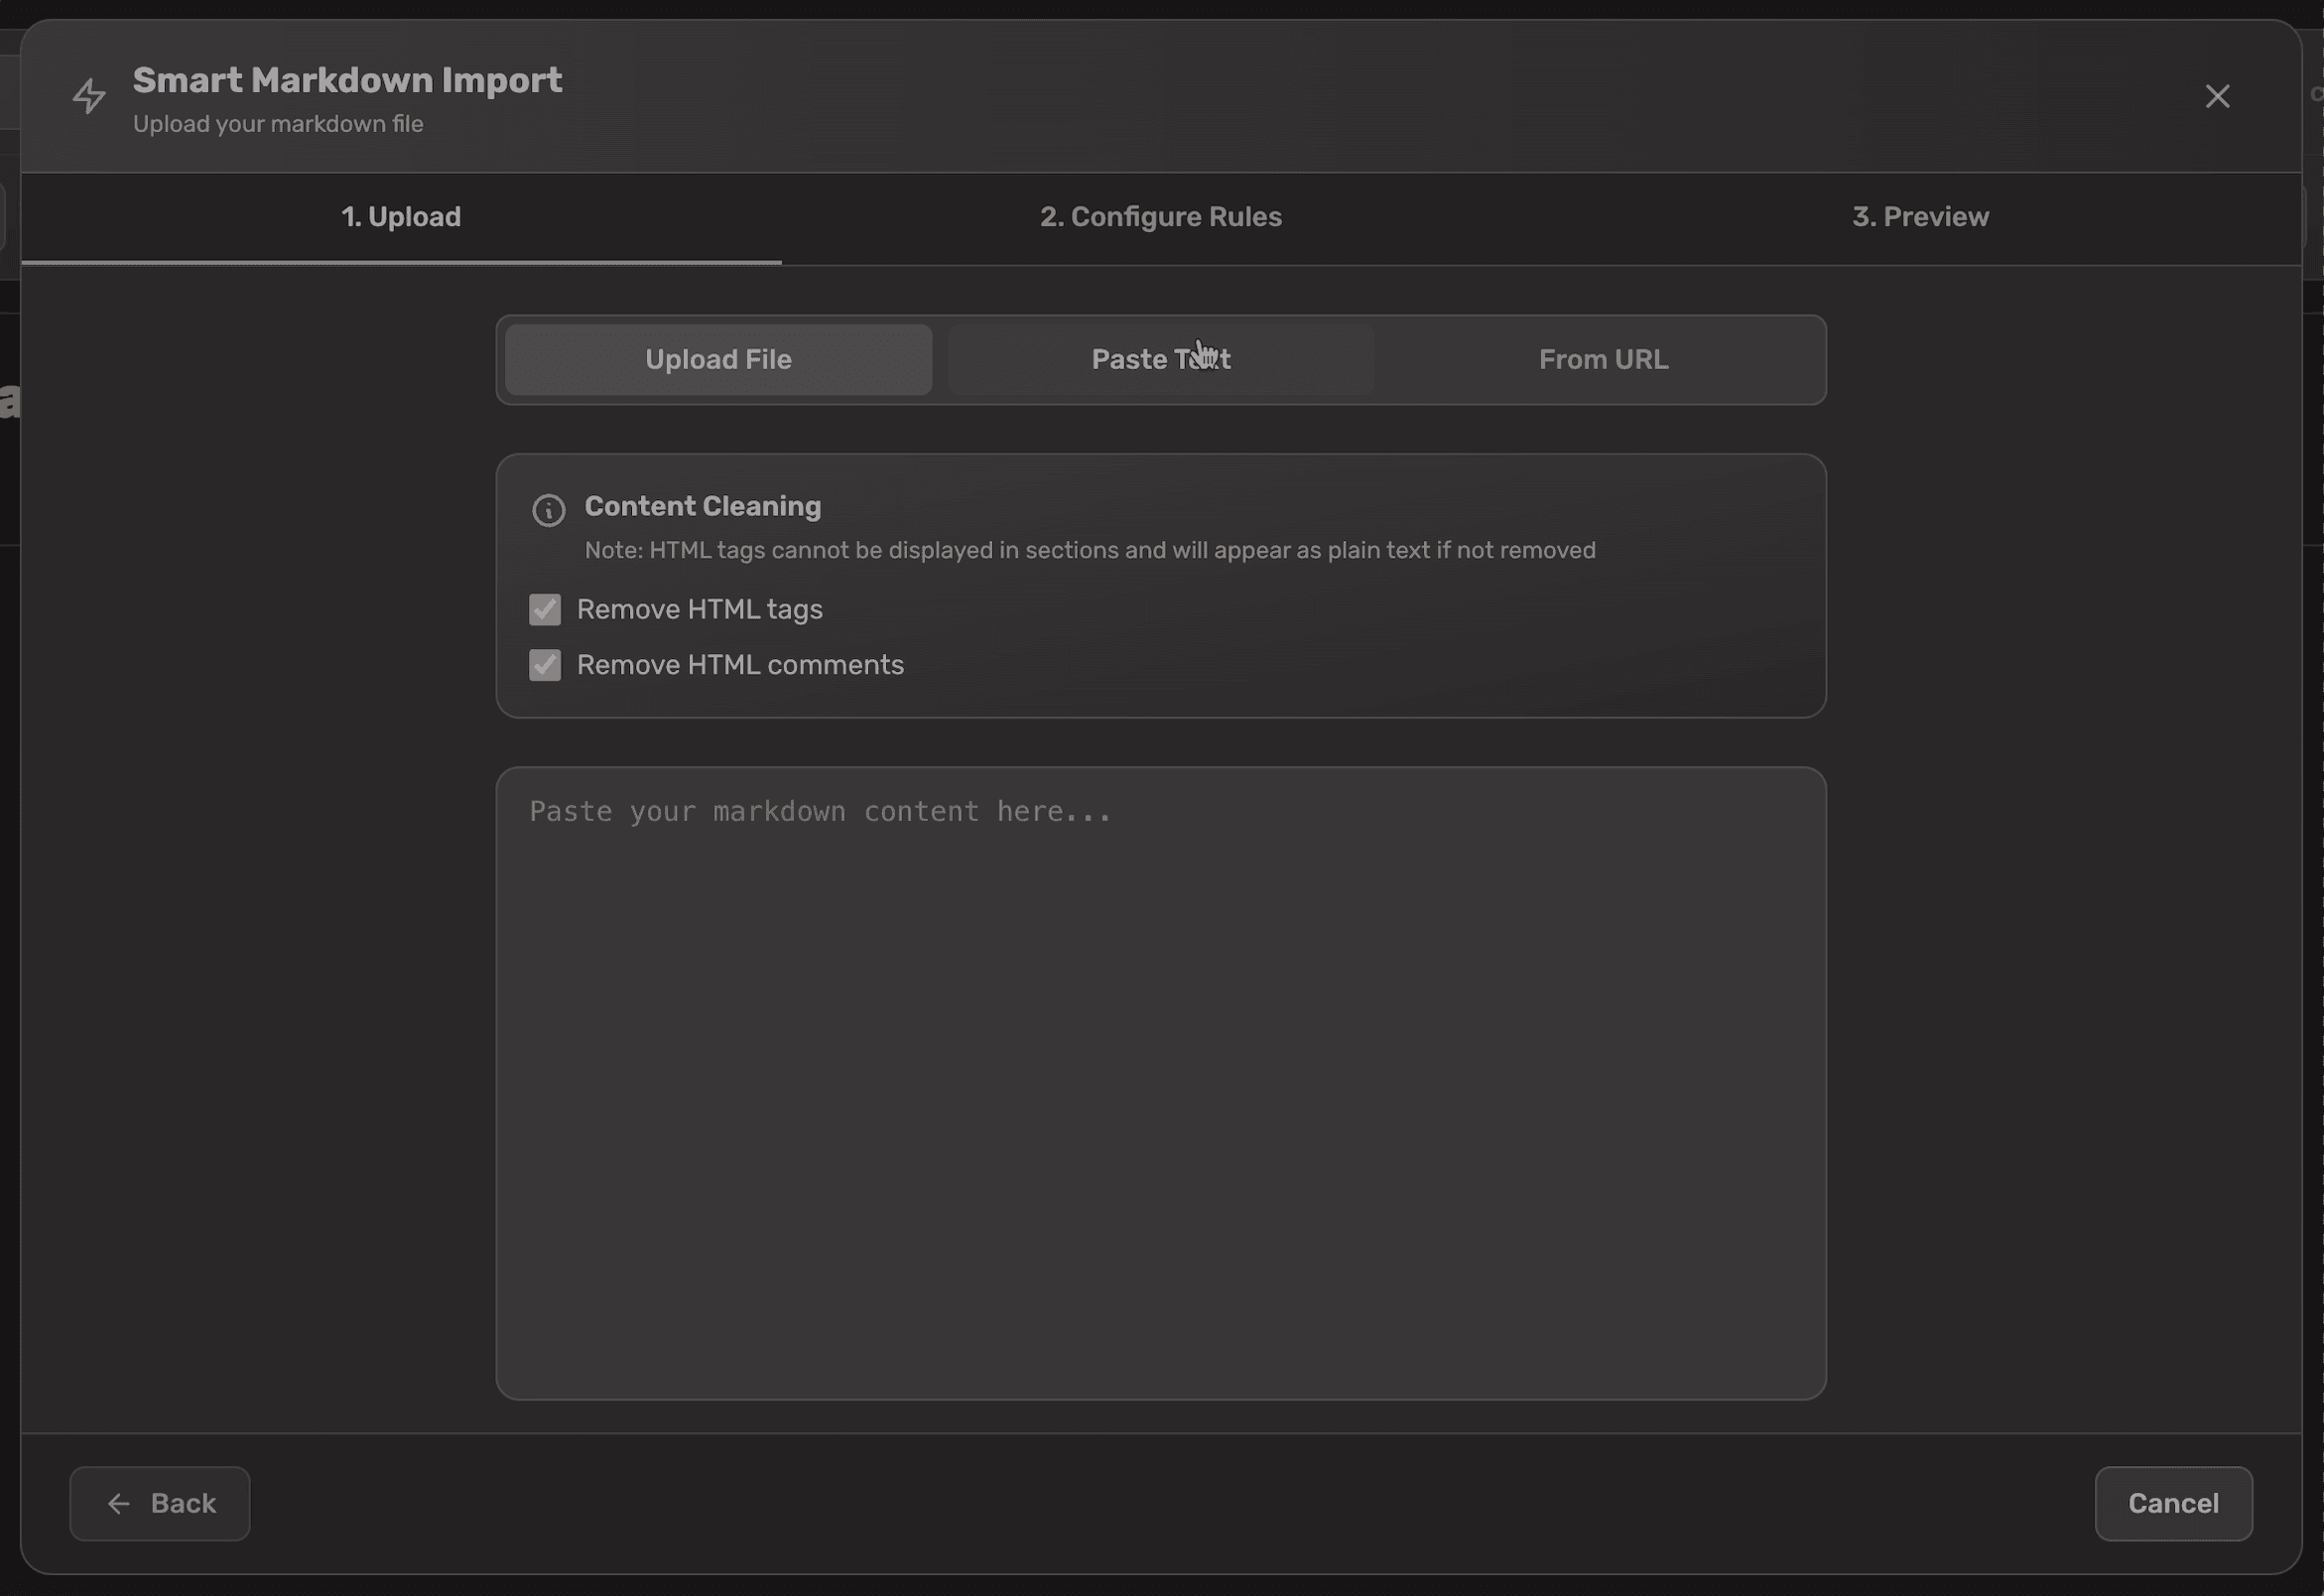Viewport: 2324px width, 1596px height.
Task: Jump to the 3. Preview step
Action: pos(1921,217)
